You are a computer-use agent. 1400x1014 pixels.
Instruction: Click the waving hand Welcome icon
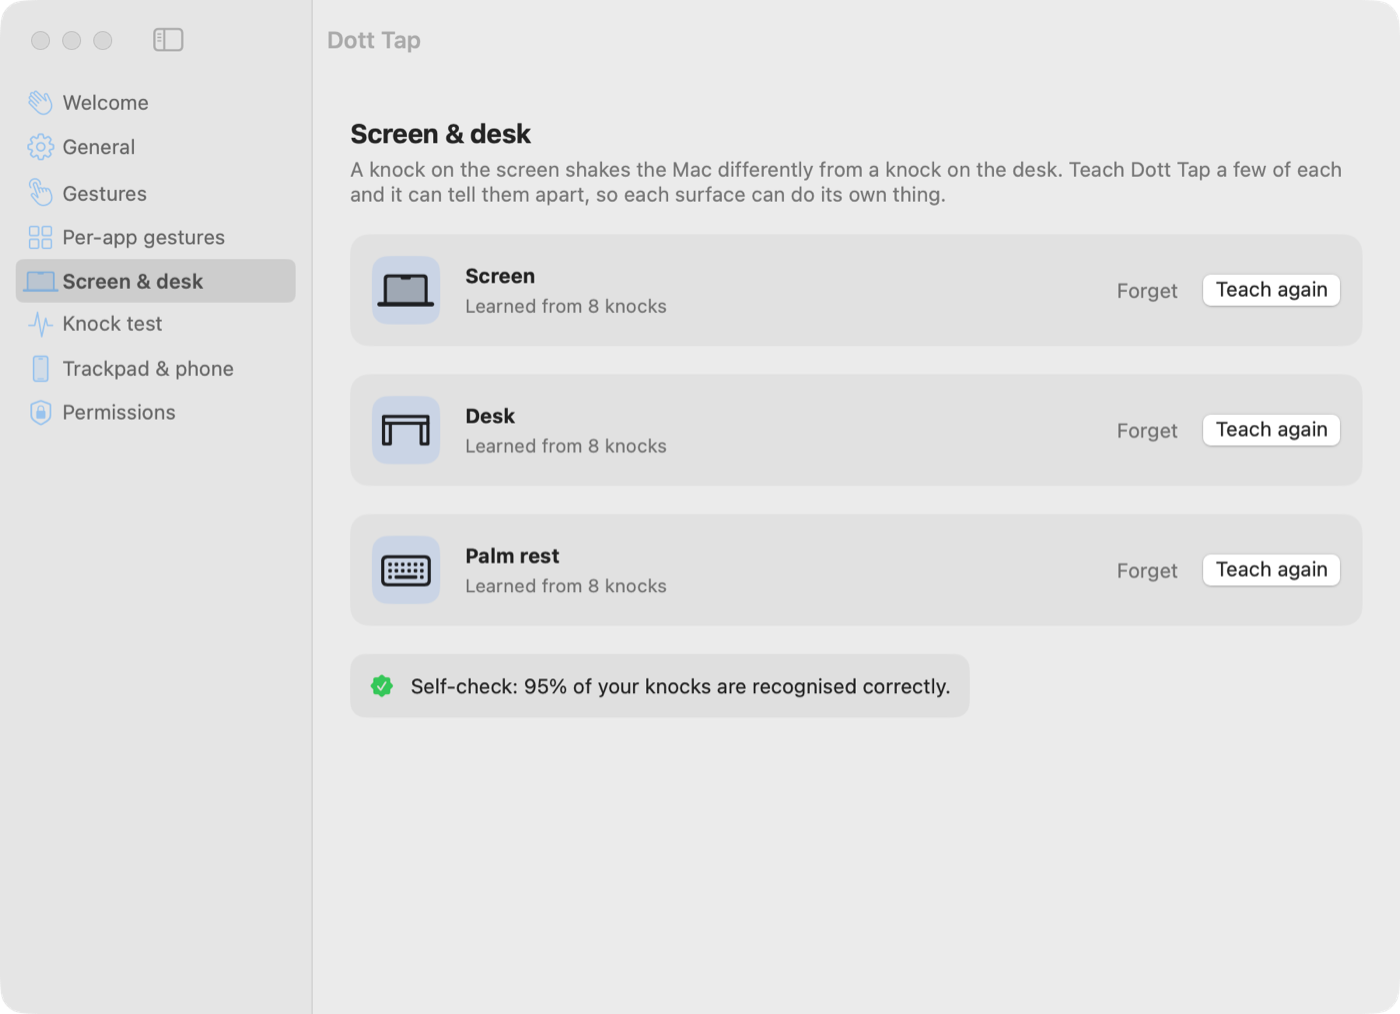click(40, 102)
